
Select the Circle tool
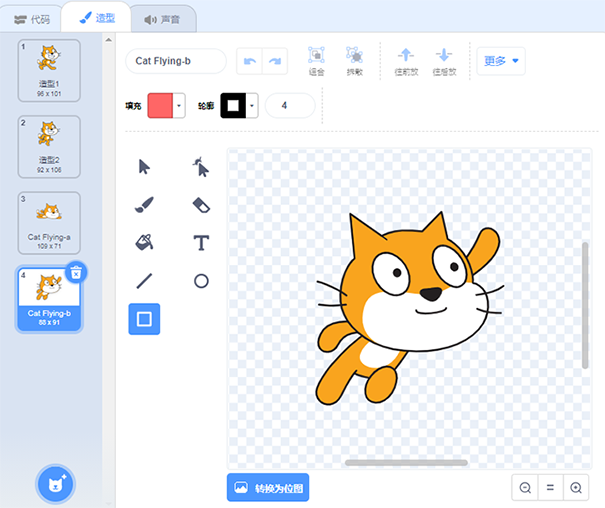(x=201, y=281)
